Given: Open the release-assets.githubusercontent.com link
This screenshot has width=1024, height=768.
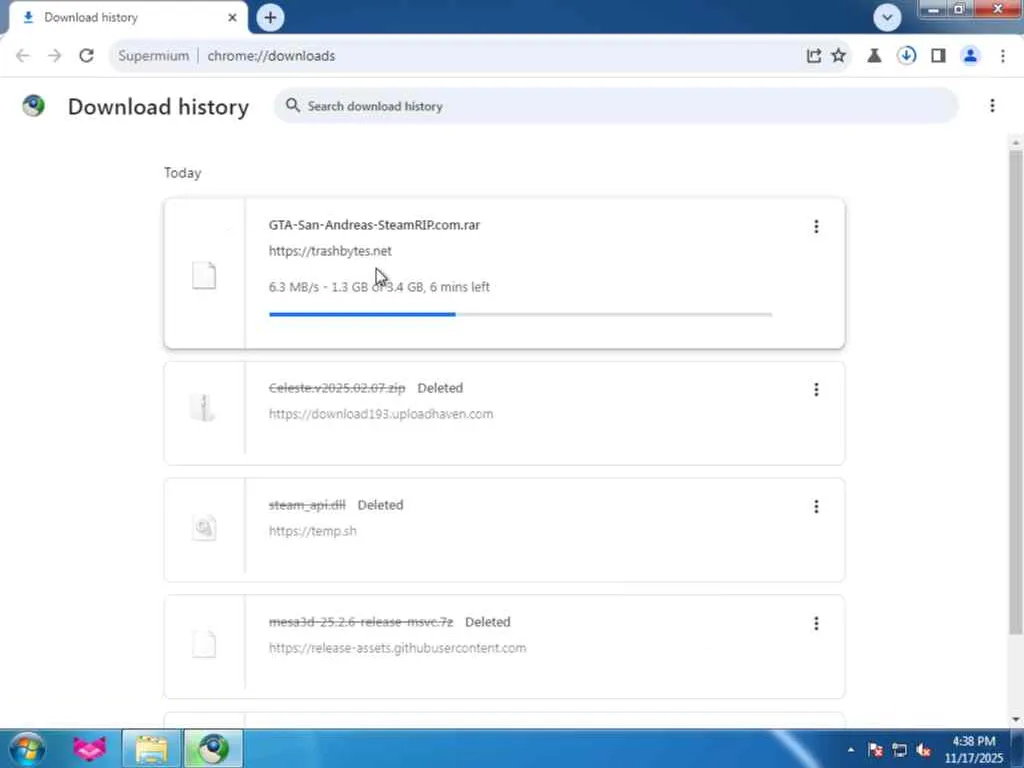Looking at the screenshot, I should 397,648.
